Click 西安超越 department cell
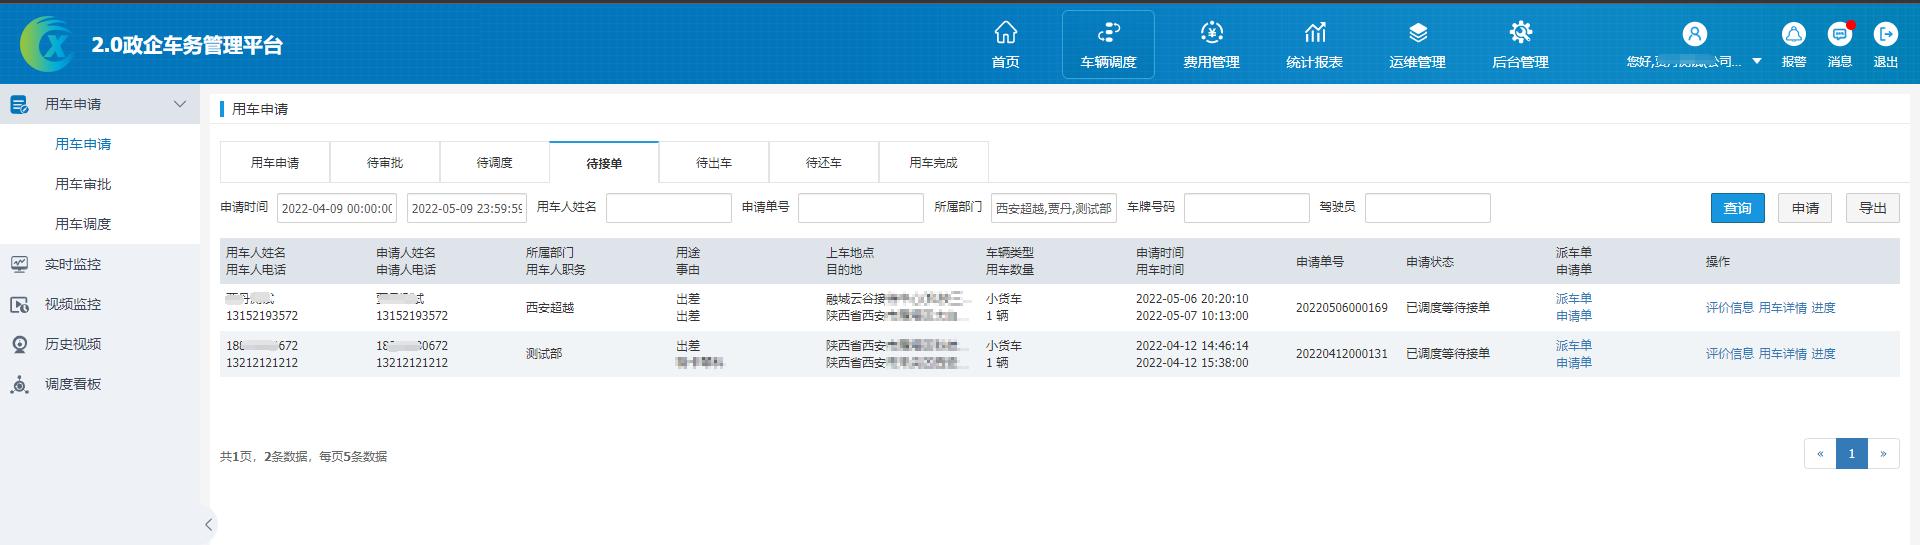1920x545 pixels. coord(550,308)
